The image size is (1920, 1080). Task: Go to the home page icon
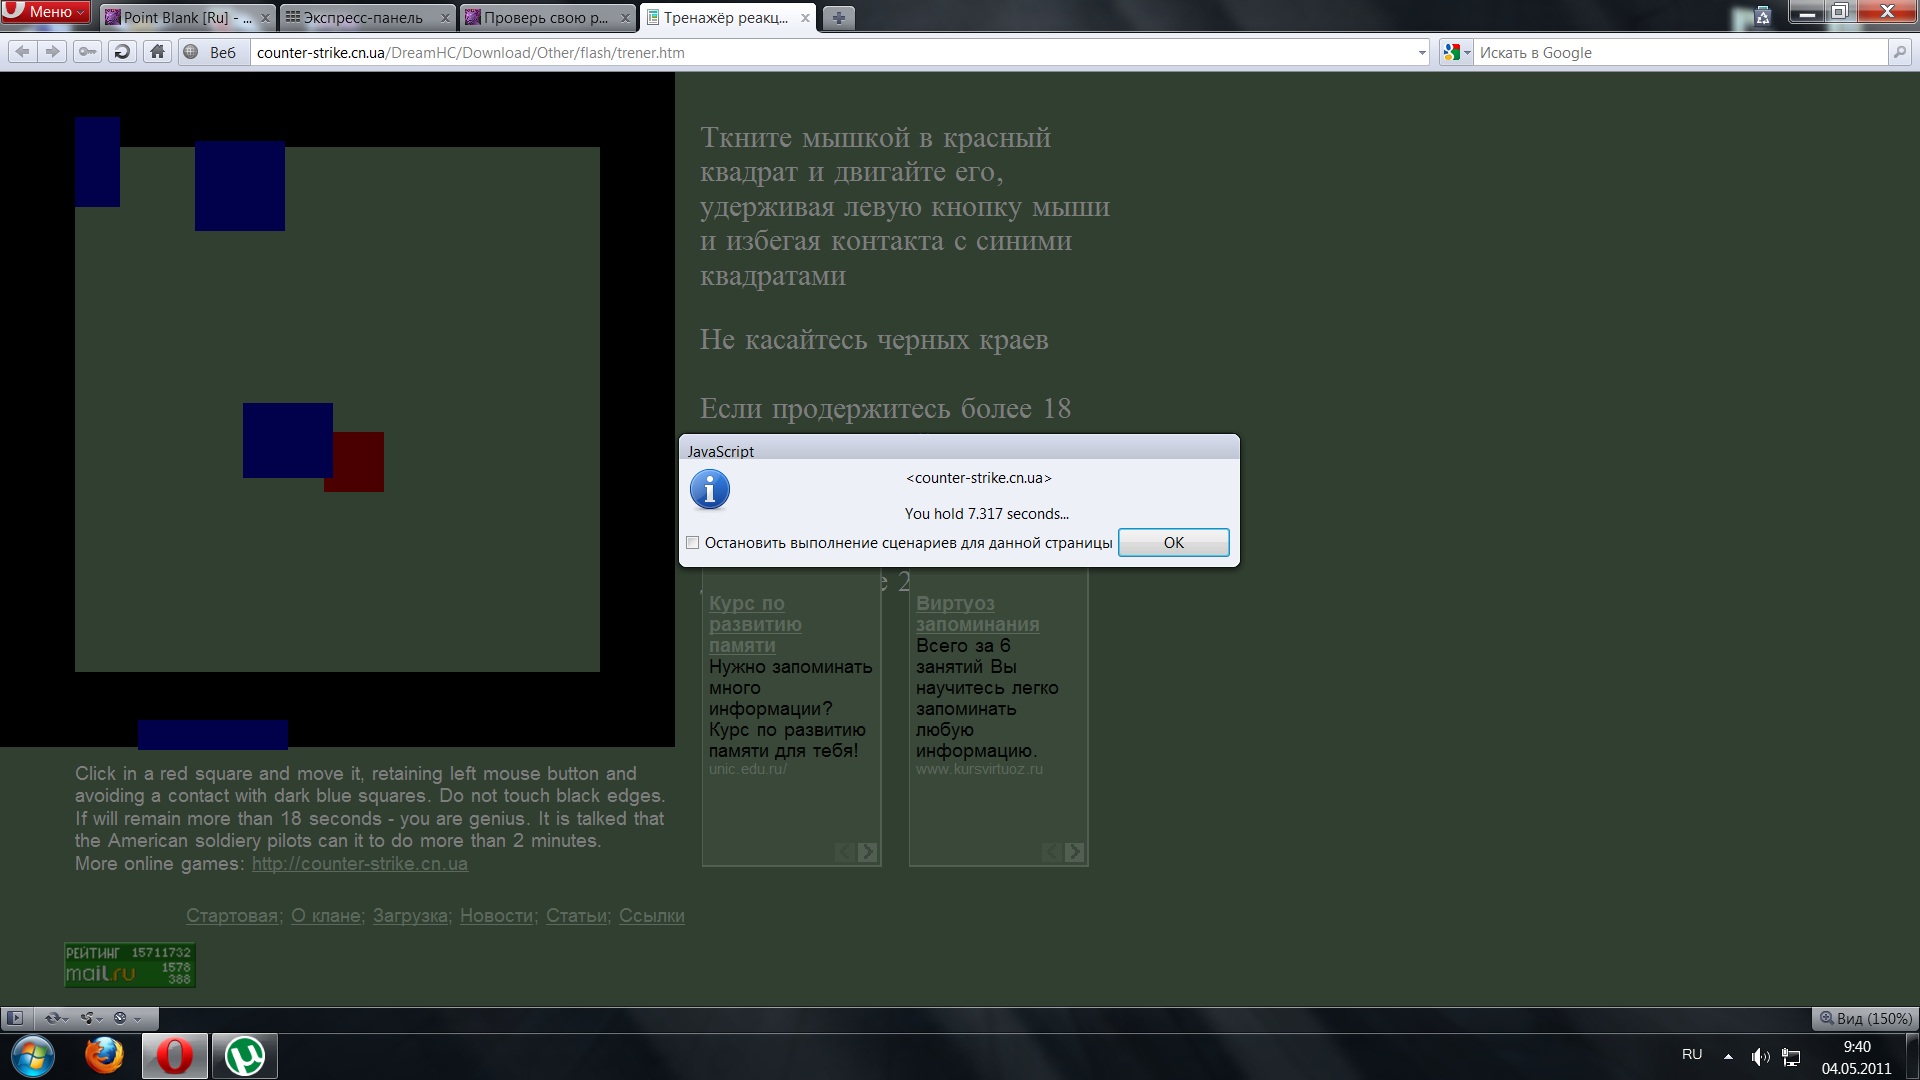click(x=157, y=52)
